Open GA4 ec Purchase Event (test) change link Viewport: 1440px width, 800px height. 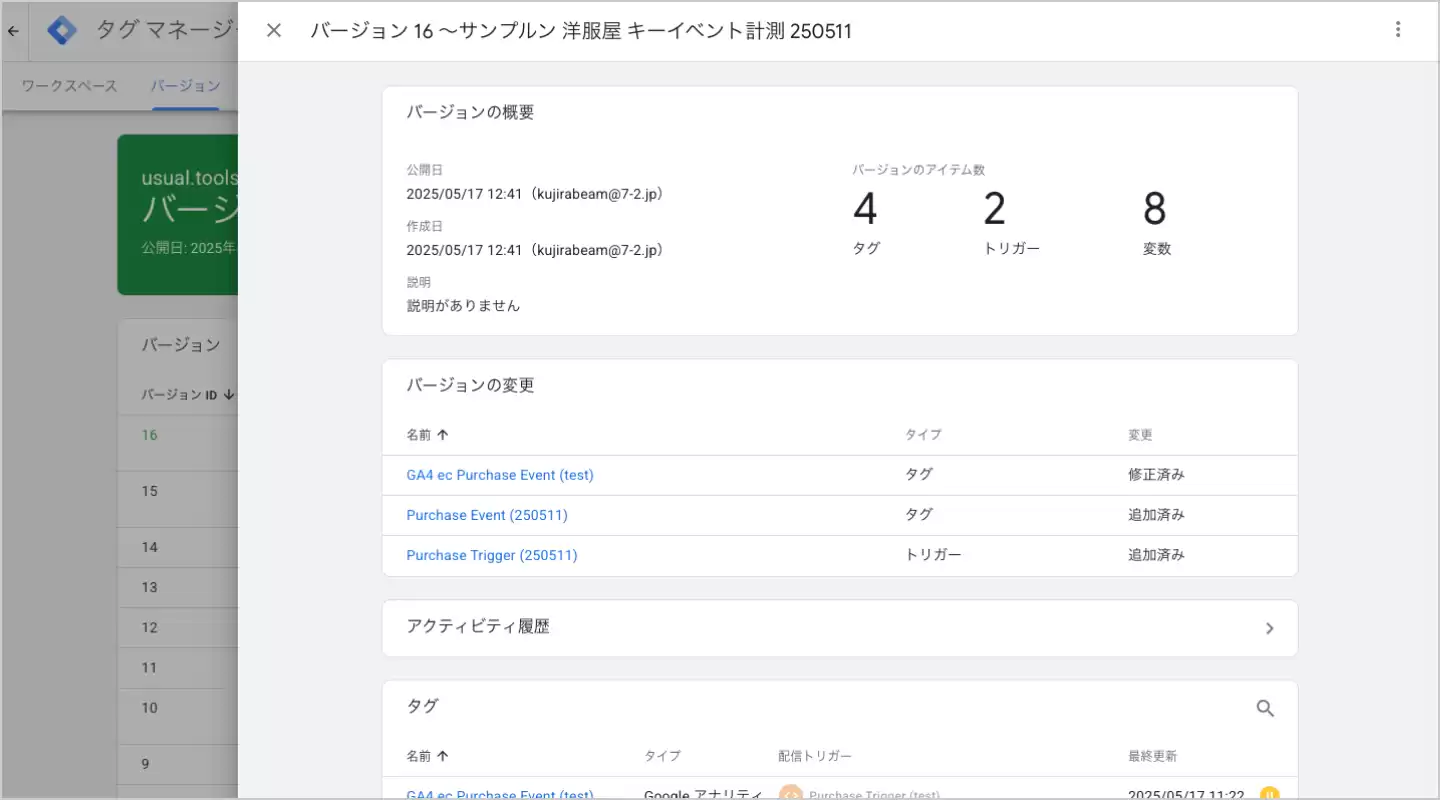(x=499, y=475)
